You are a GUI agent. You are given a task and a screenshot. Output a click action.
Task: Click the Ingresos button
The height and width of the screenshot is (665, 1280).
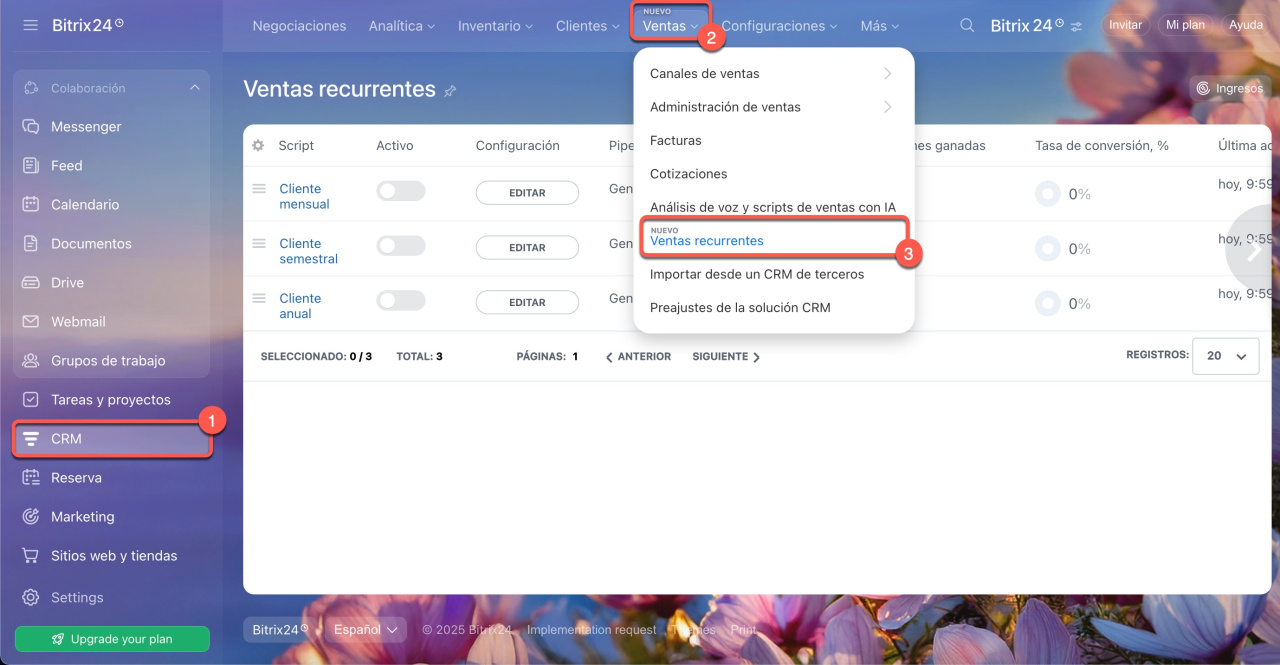click(1230, 88)
